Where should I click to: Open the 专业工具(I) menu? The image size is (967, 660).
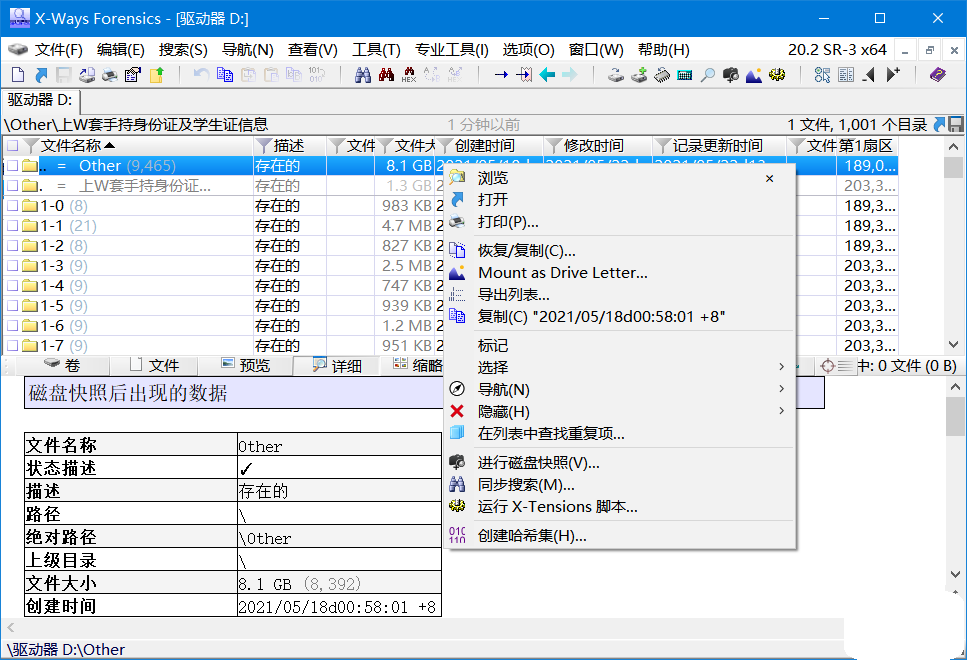[x=451, y=50]
